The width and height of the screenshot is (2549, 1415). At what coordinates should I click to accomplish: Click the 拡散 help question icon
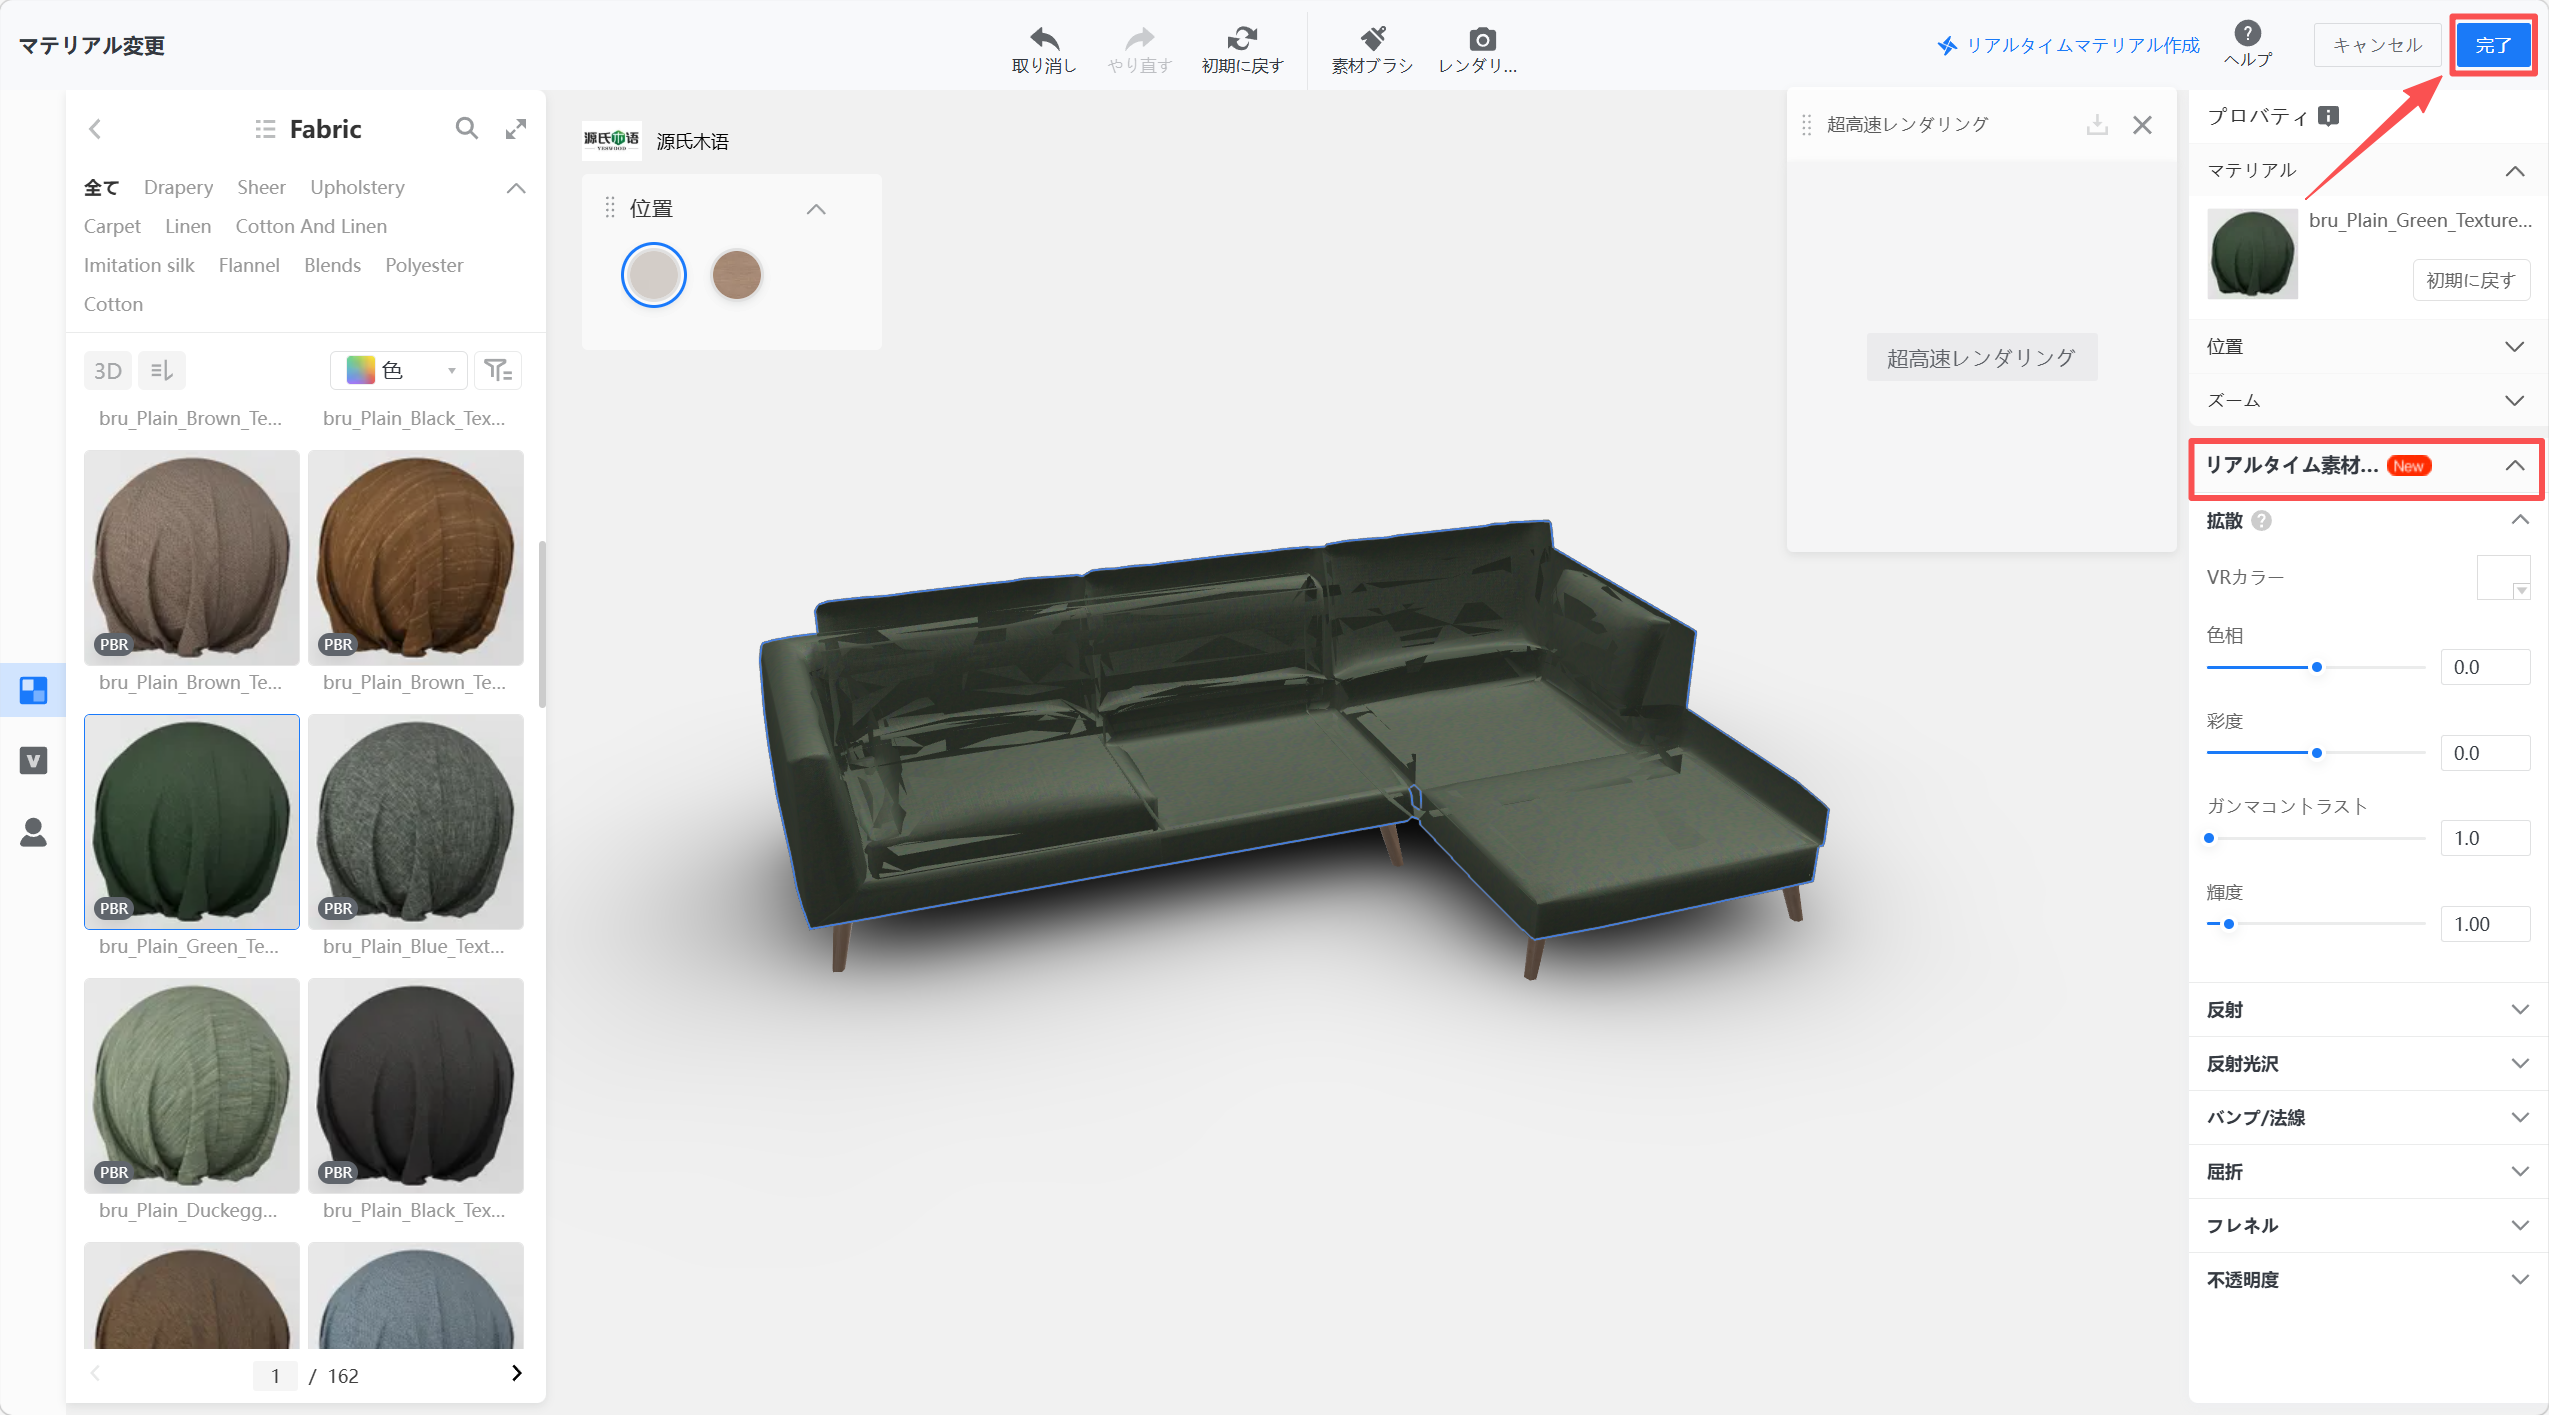tap(2262, 521)
